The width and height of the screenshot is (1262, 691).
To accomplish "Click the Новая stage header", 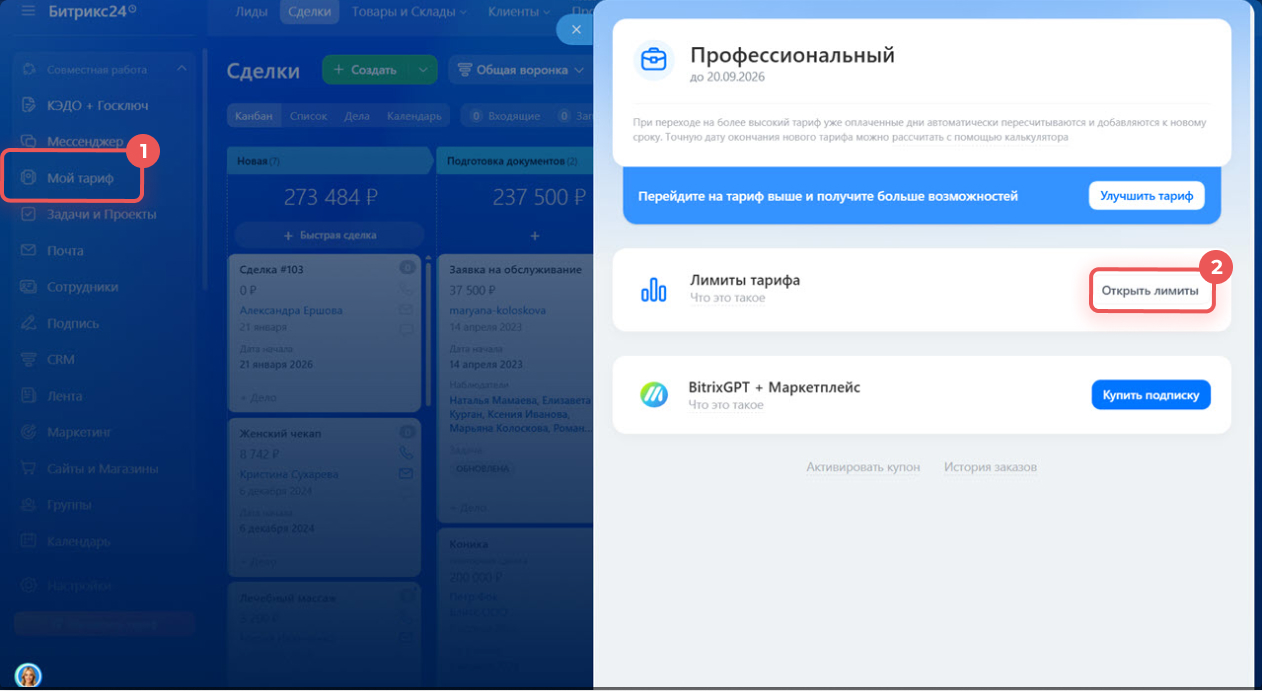I will point(330,161).
